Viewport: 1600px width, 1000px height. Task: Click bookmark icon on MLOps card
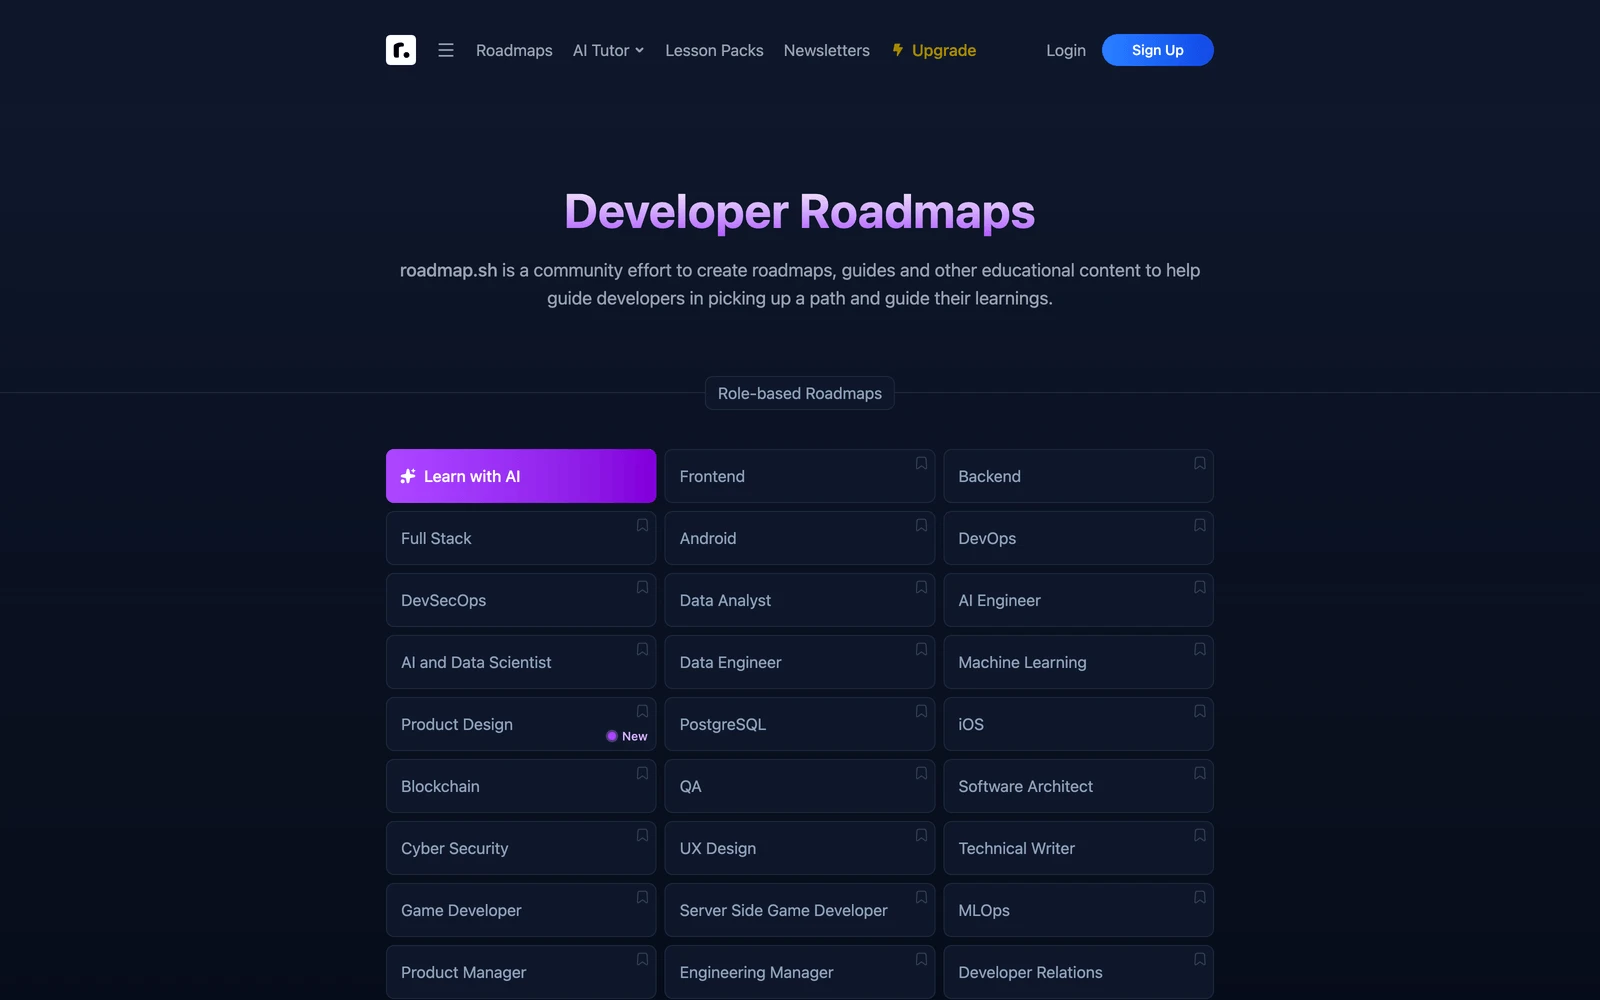1199,897
